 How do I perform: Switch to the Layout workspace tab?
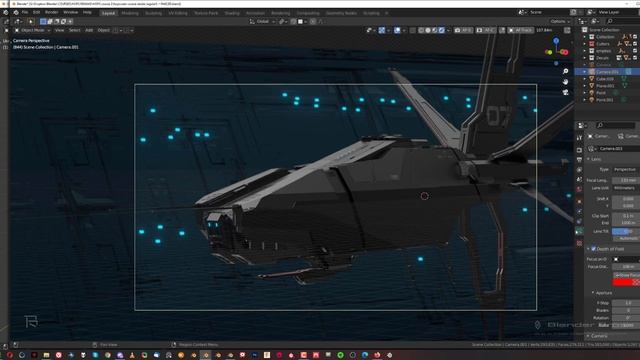(109, 13)
